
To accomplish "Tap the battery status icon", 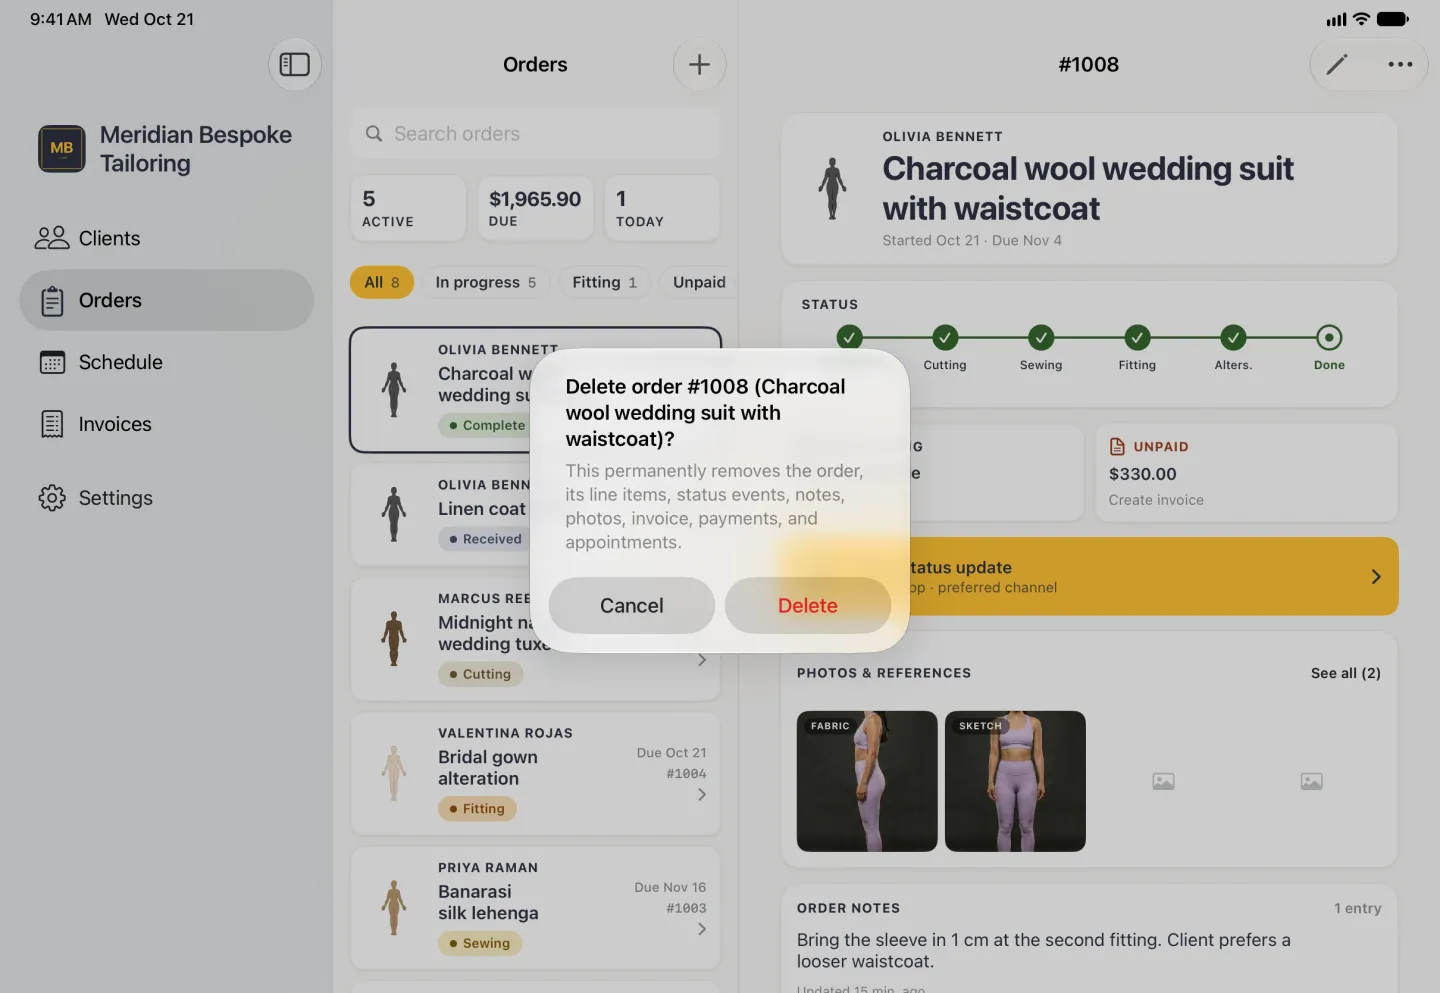I will (x=1393, y=19).
